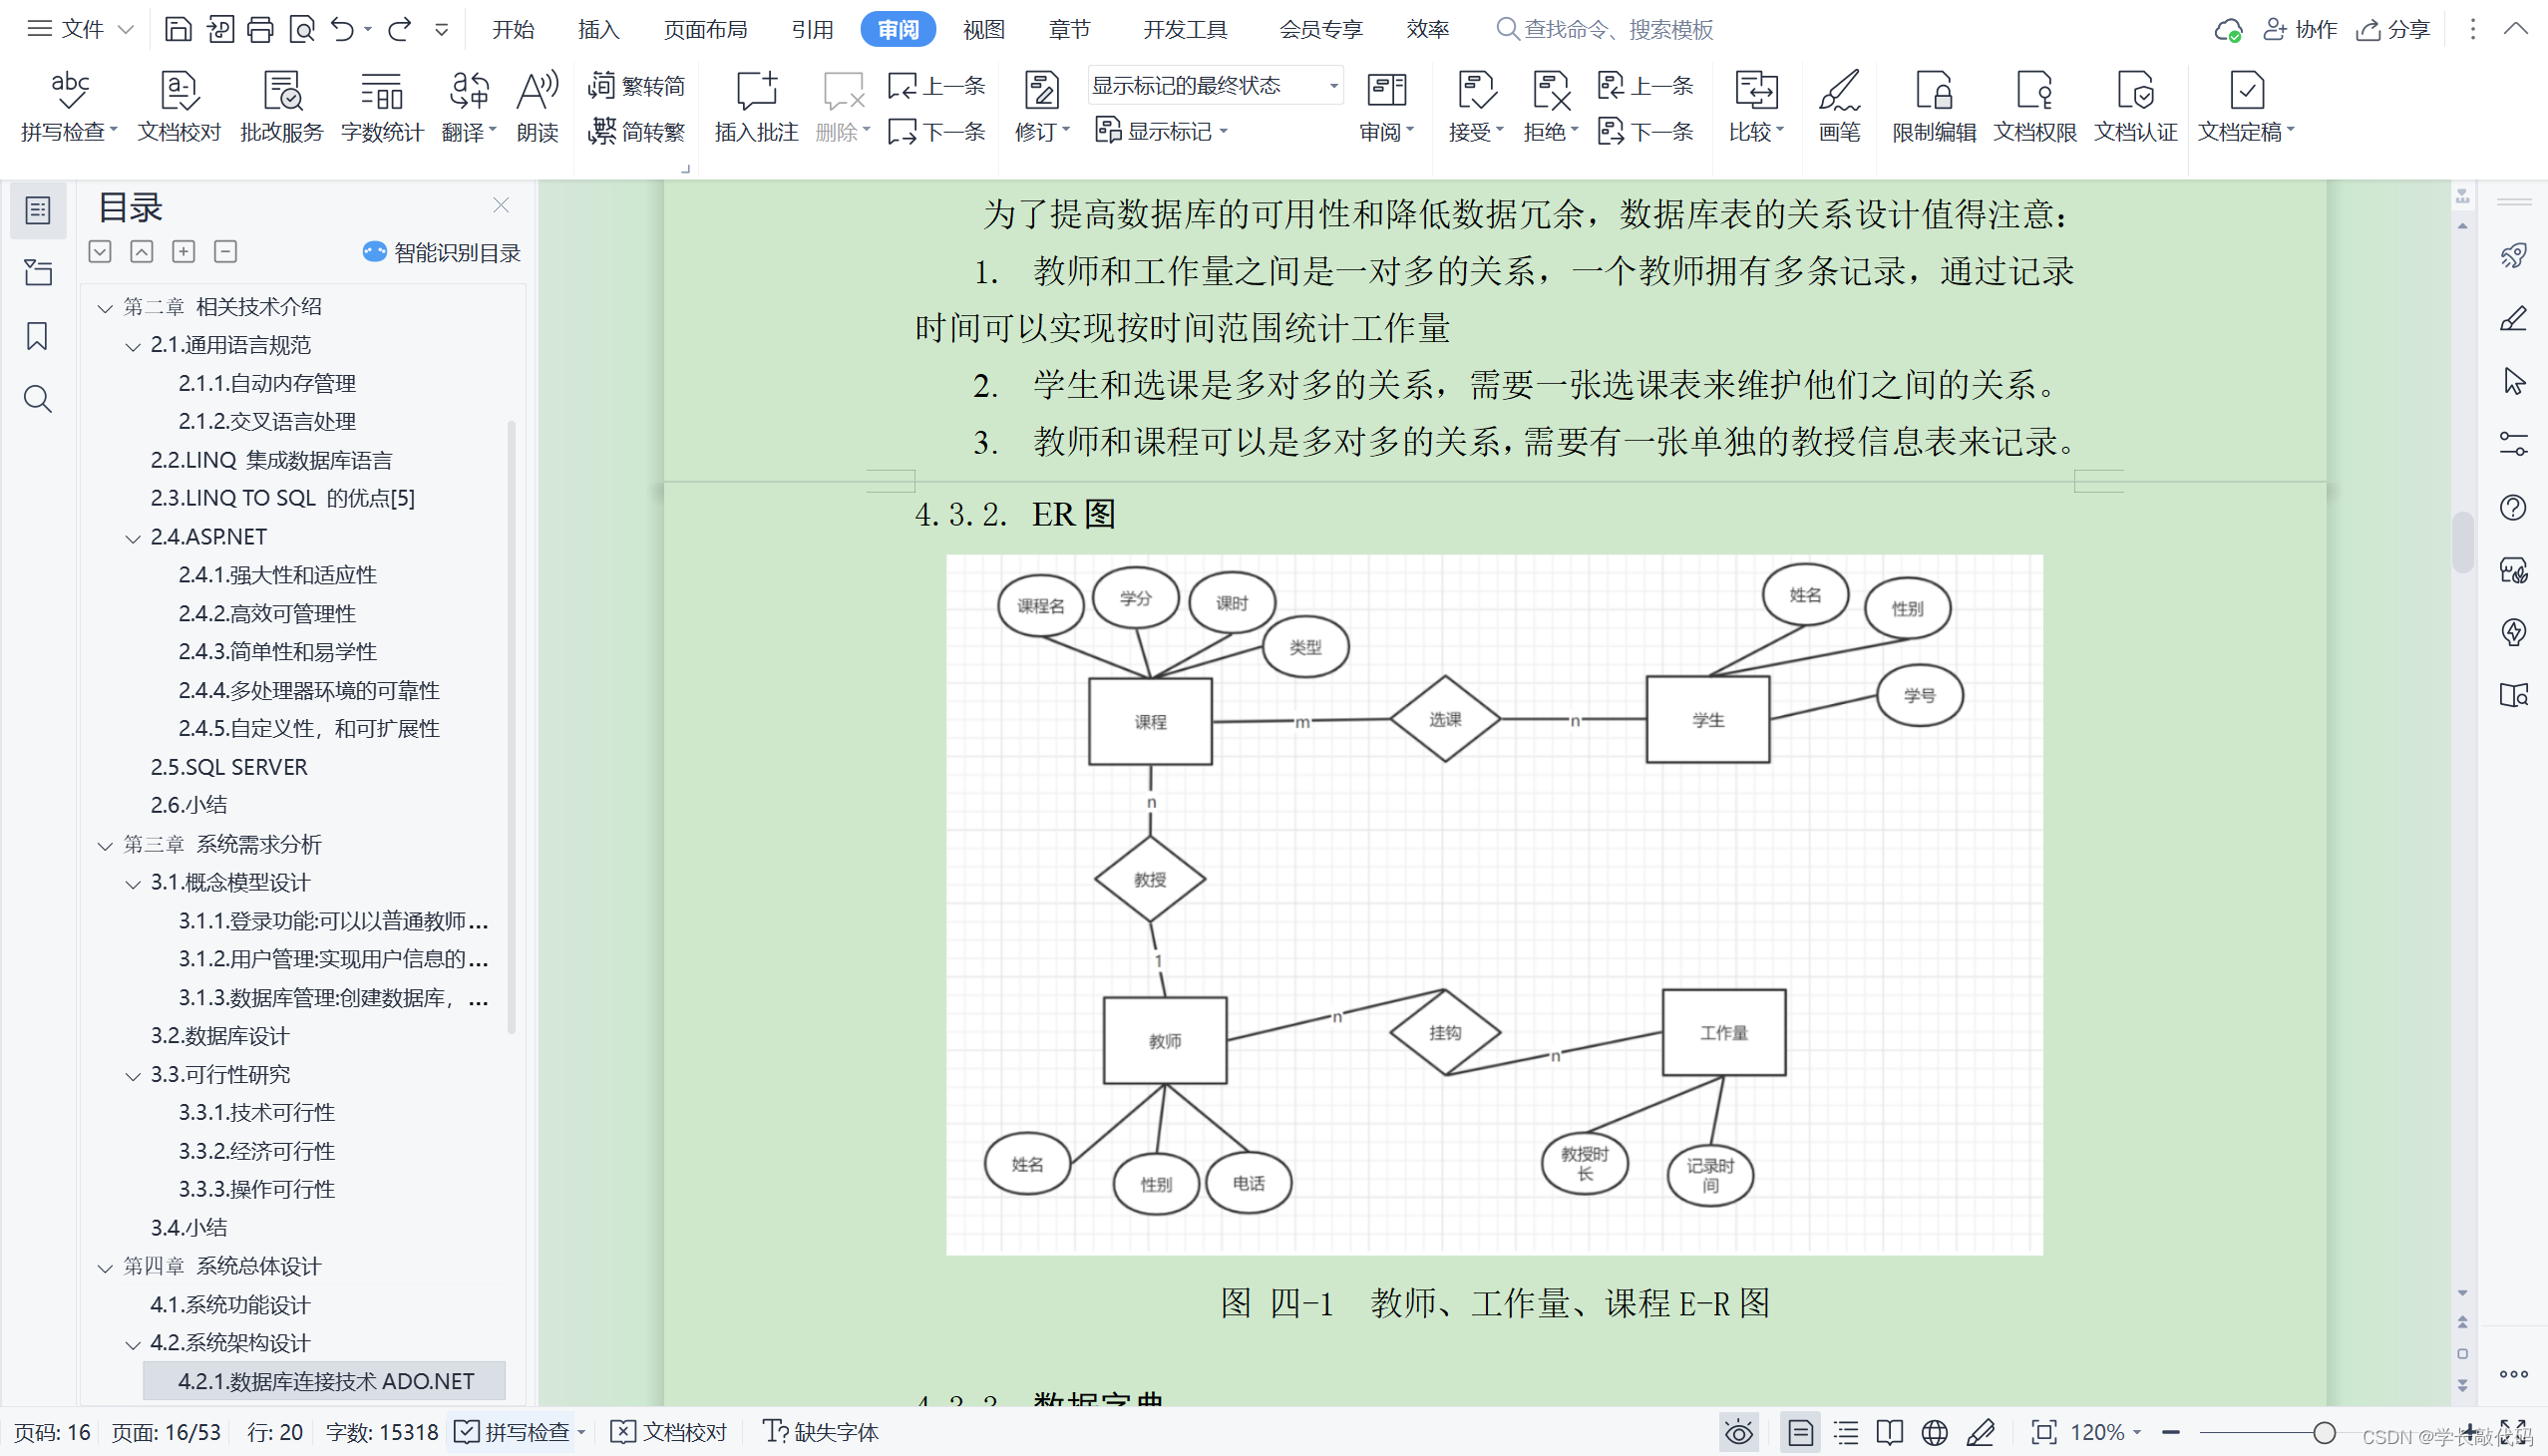This screenshot has width=2548, height=1456.
Task: Open the search icon in left sidebar
Action: pos(37,399)
